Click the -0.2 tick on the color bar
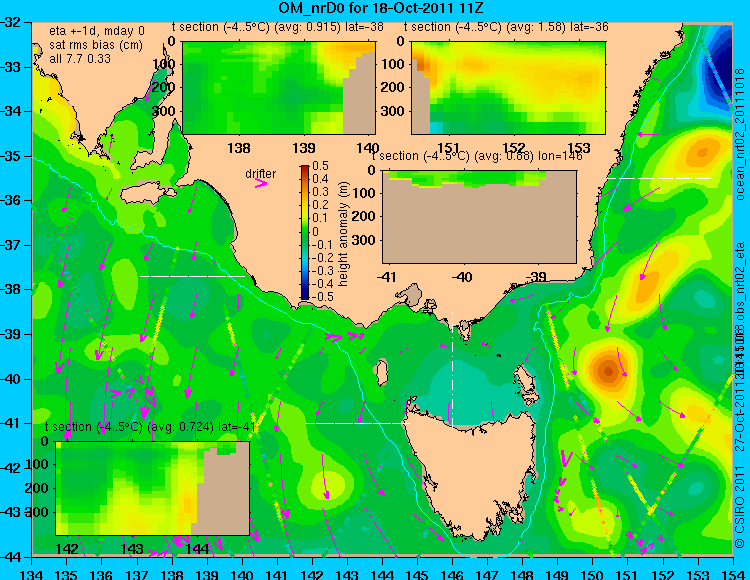750x580 pixels. pyautogui.click(x=322, y=257)
